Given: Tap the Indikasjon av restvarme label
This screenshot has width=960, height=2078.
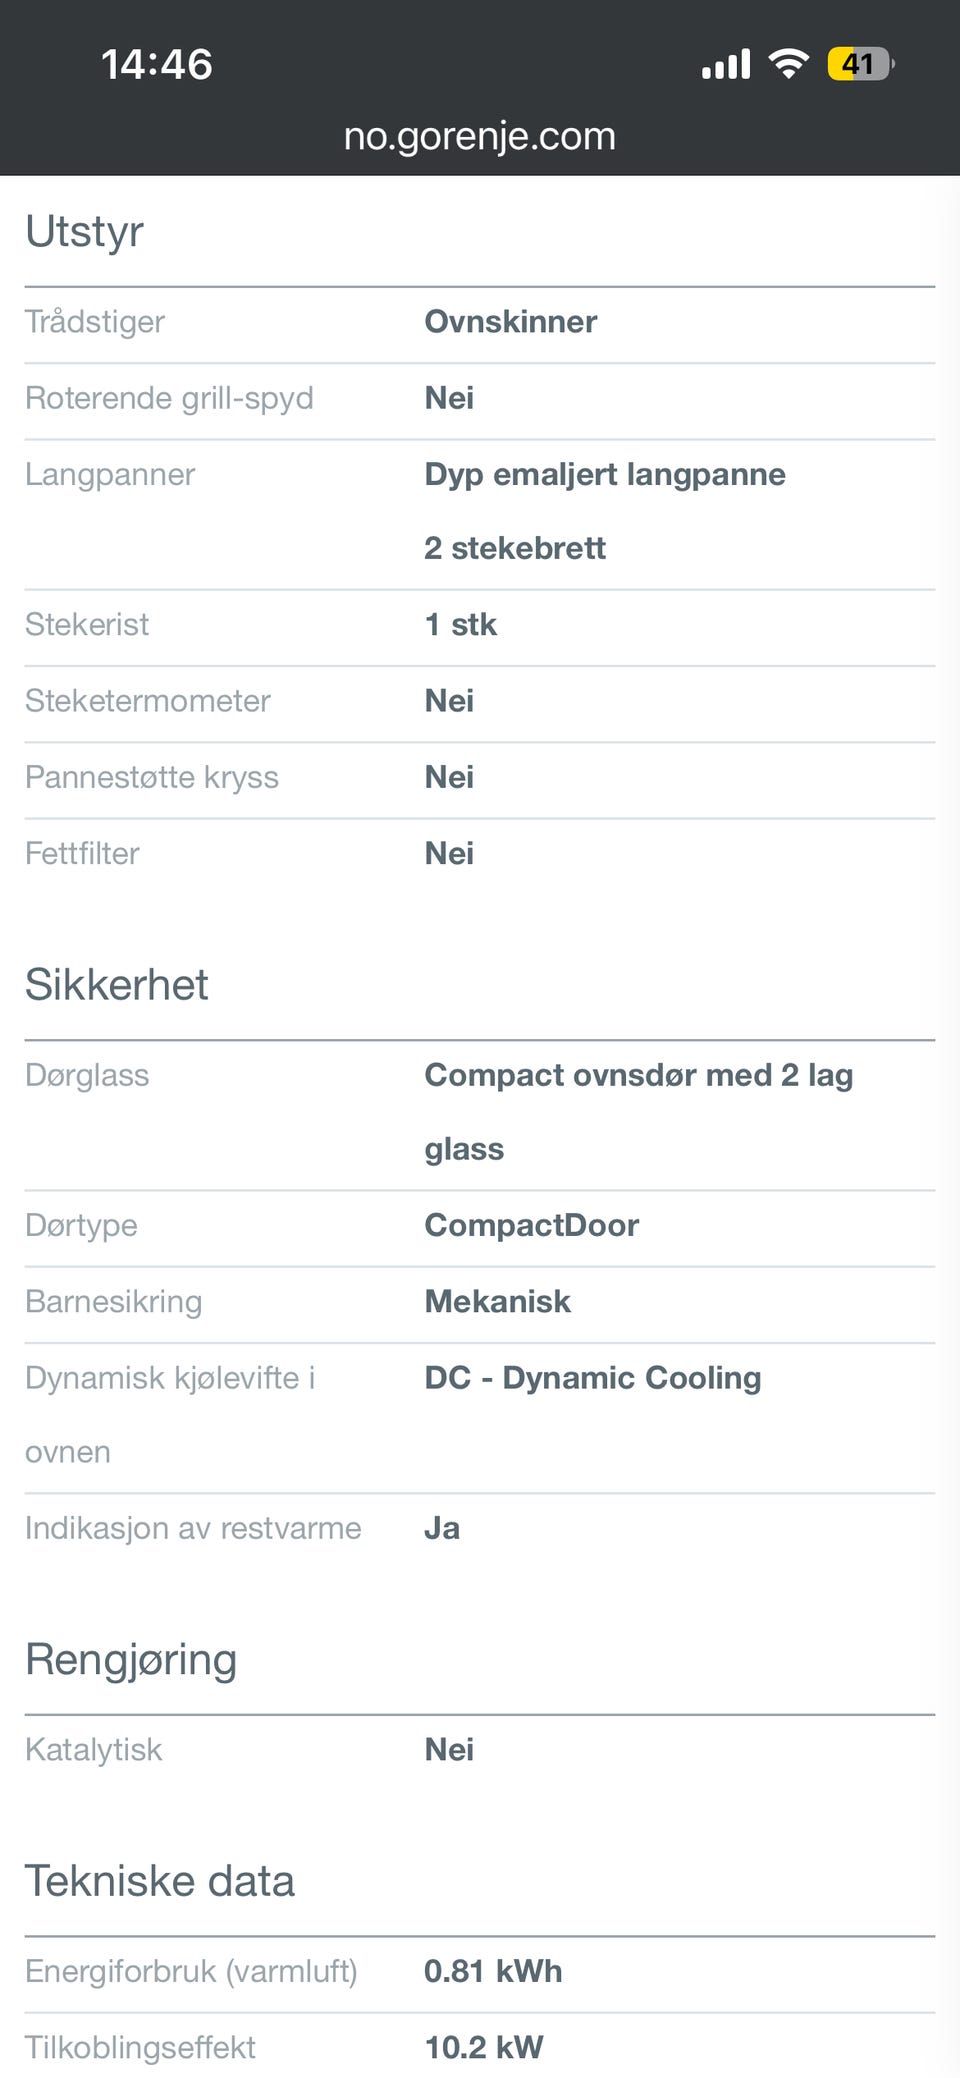Looking at the screenshot, I should coord(193,1529).
